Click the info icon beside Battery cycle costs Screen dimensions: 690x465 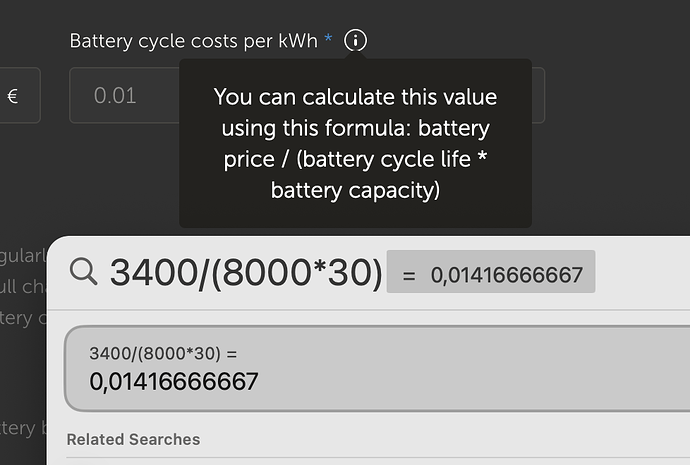356,41
